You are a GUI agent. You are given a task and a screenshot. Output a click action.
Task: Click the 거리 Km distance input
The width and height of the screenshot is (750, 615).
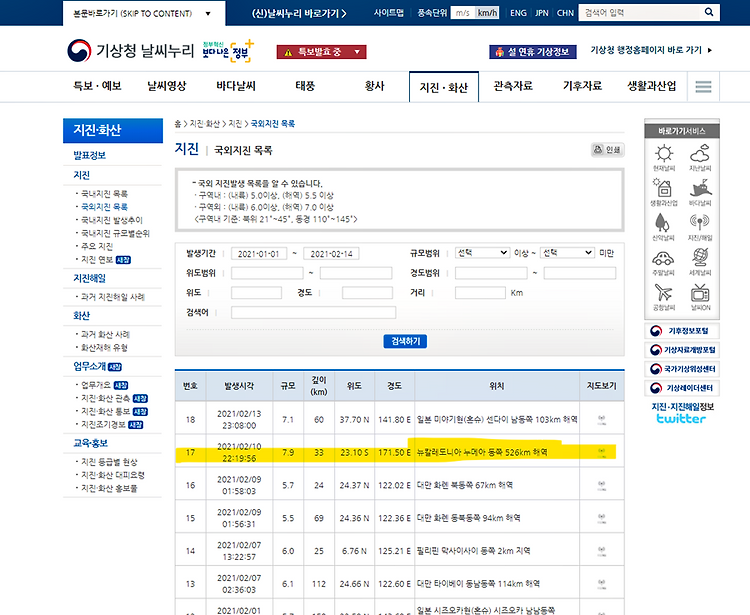click(x=480, y=293)
